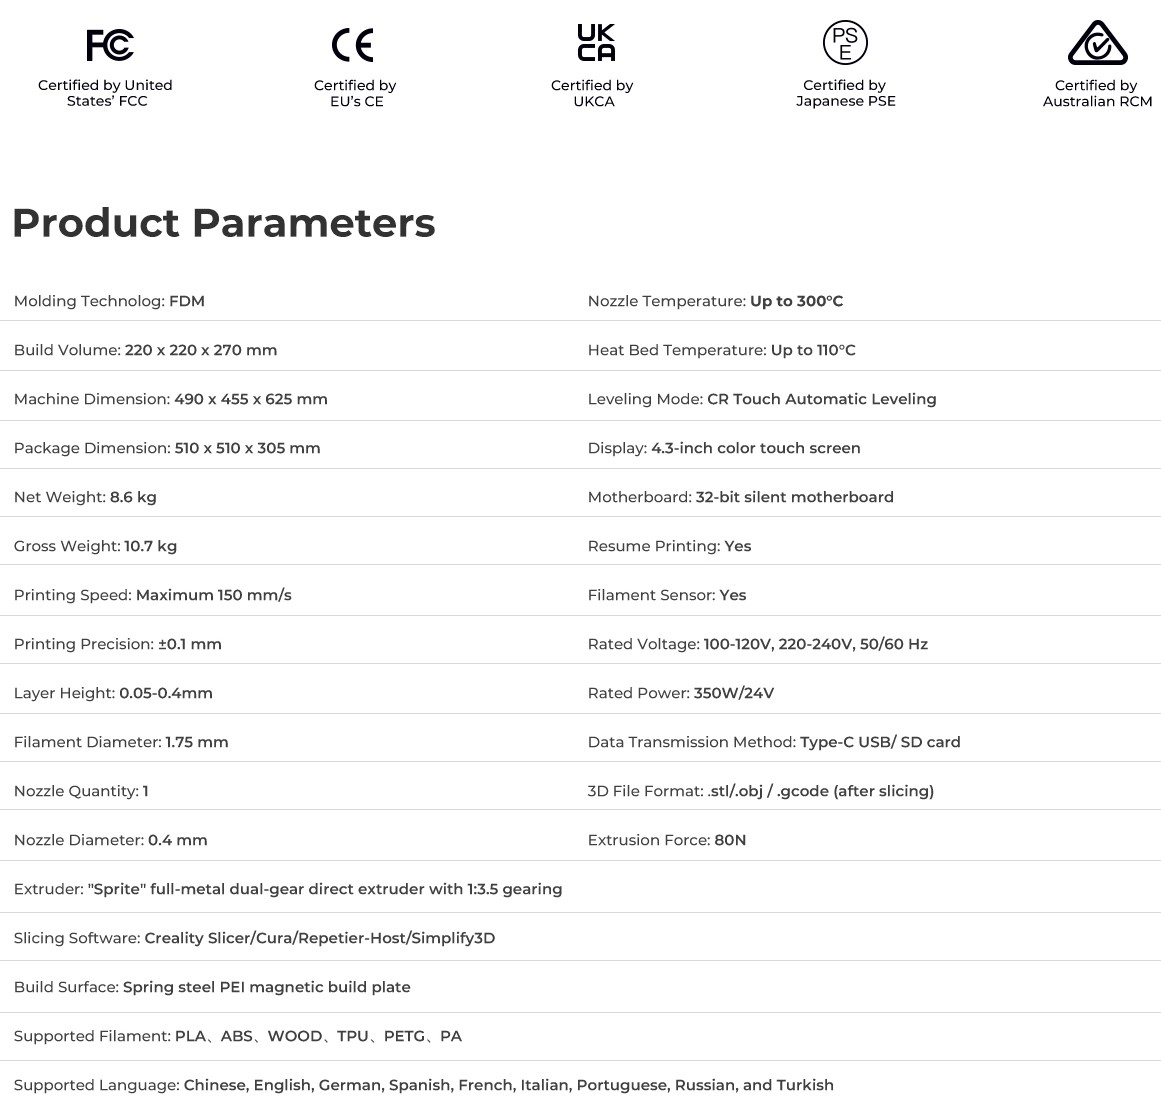This screenshot has height=1111, width=1161.
Task: Click the Japanese PSE circle logo
Action: point(845,43)
